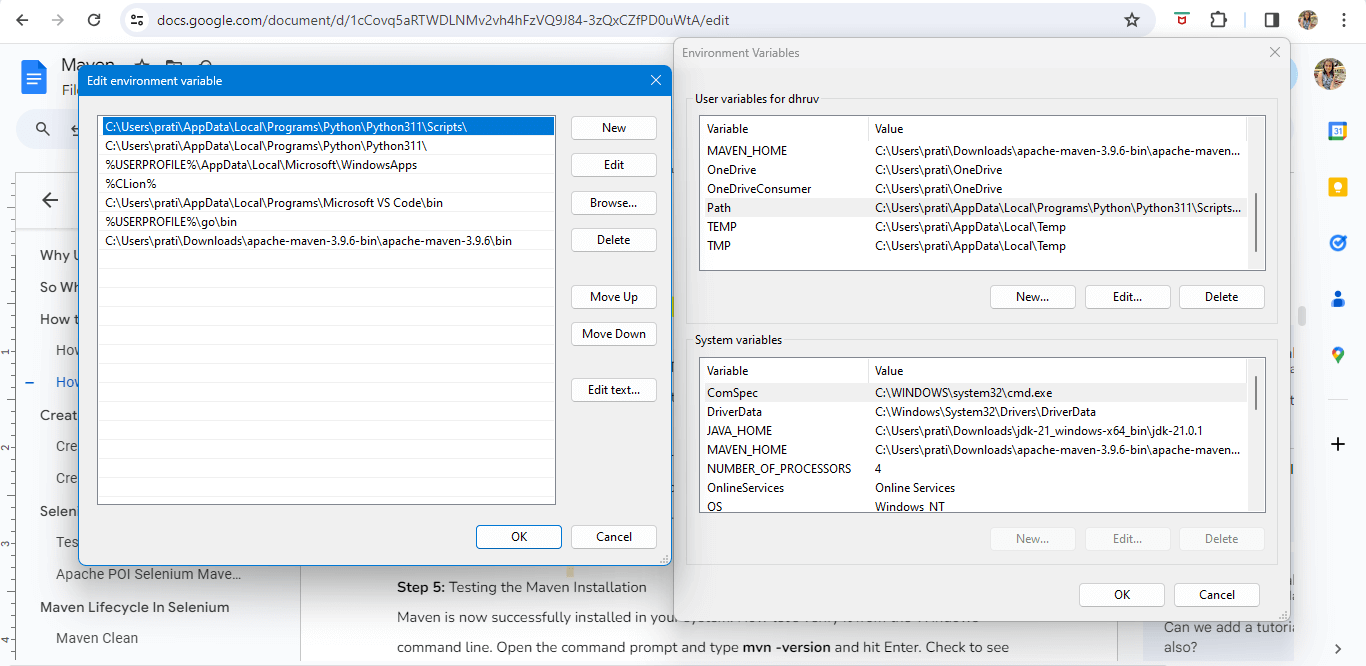The height and width of the screenshot is (666, 1366).
Task: Open Chrome's three-dot menu
Action: tap(1344, 19)
